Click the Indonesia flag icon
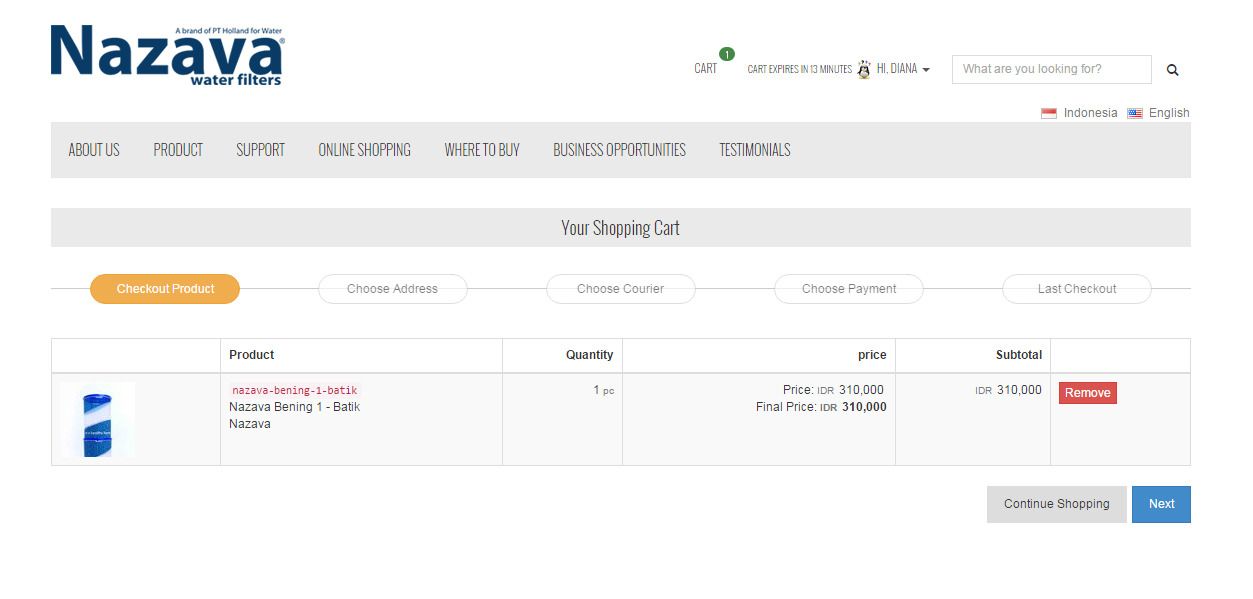This screenshot has height=599, width=1253. tap(1048, 113)
